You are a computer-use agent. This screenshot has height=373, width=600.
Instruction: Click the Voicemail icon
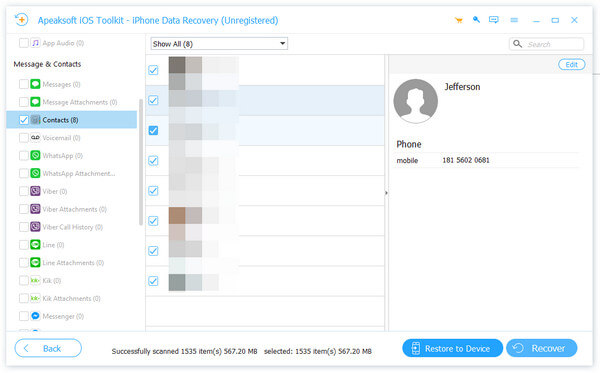(x=35, y=137)
